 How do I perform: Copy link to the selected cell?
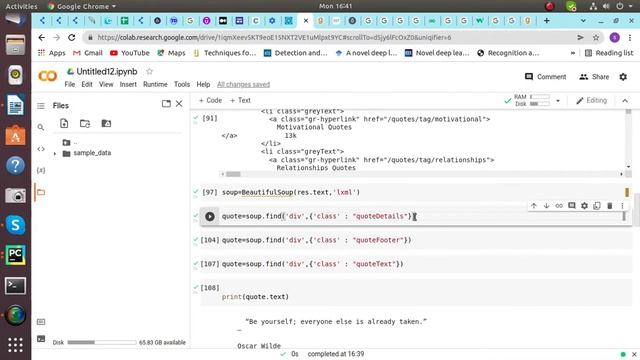pos(559,206)
